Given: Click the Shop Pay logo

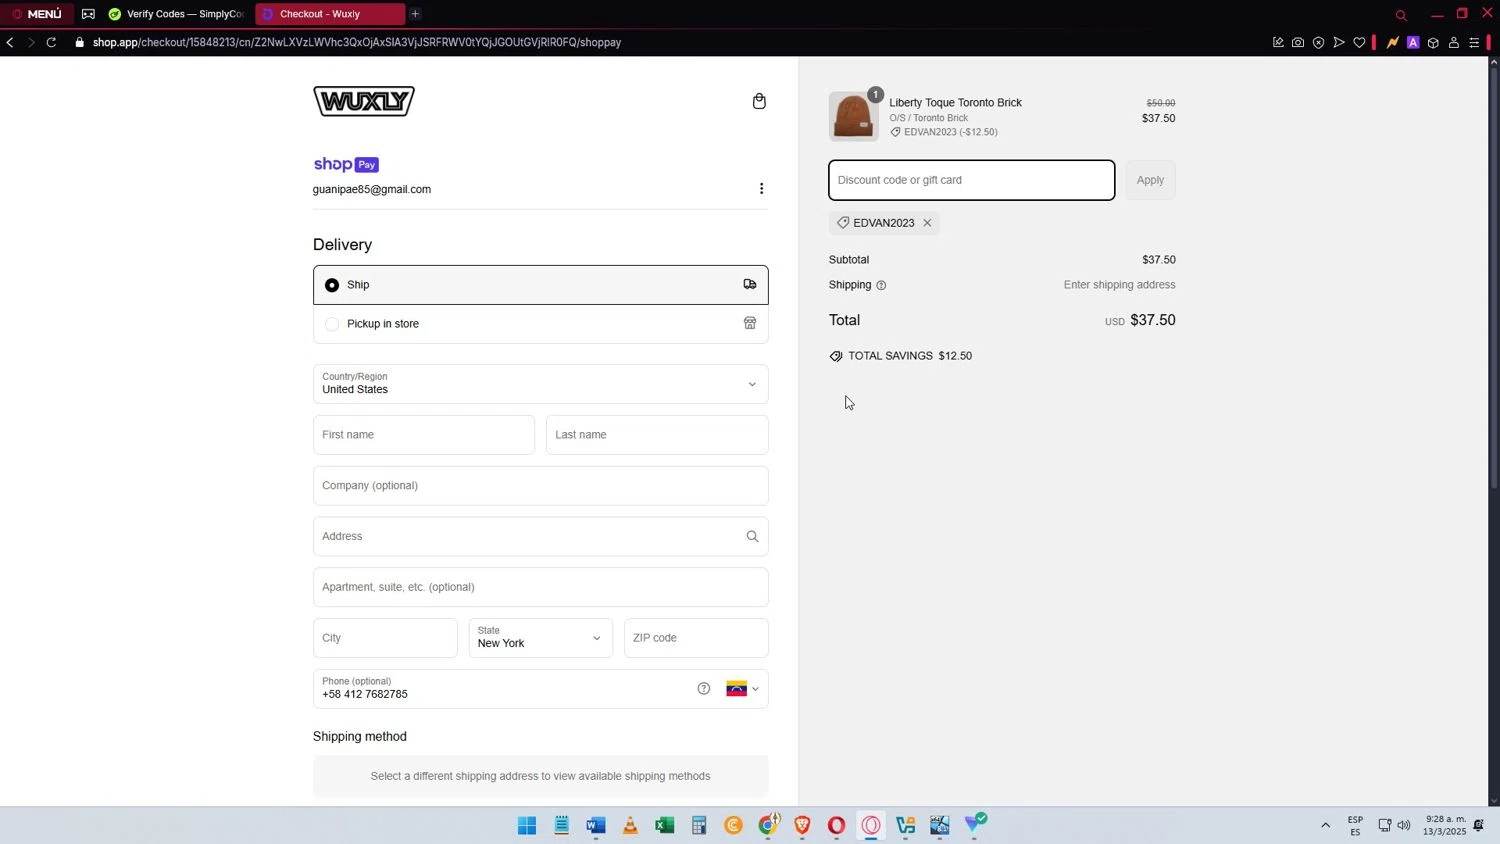Looking at the screenshot, I should point(346,165).
